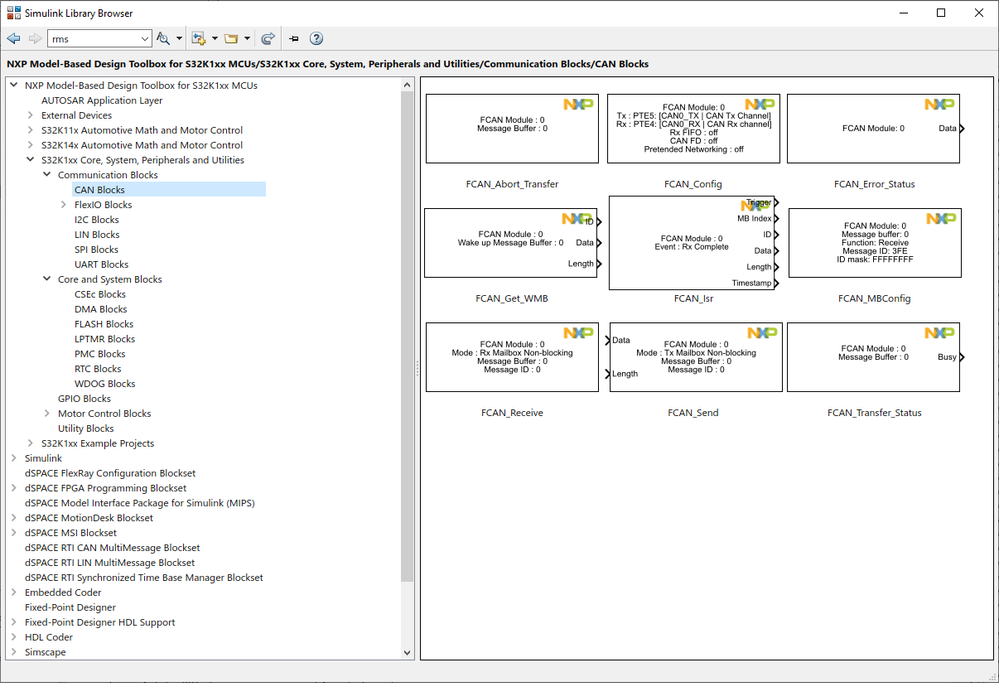Expand S32K14x Automotive Math and Motor Control

point(31,145)
